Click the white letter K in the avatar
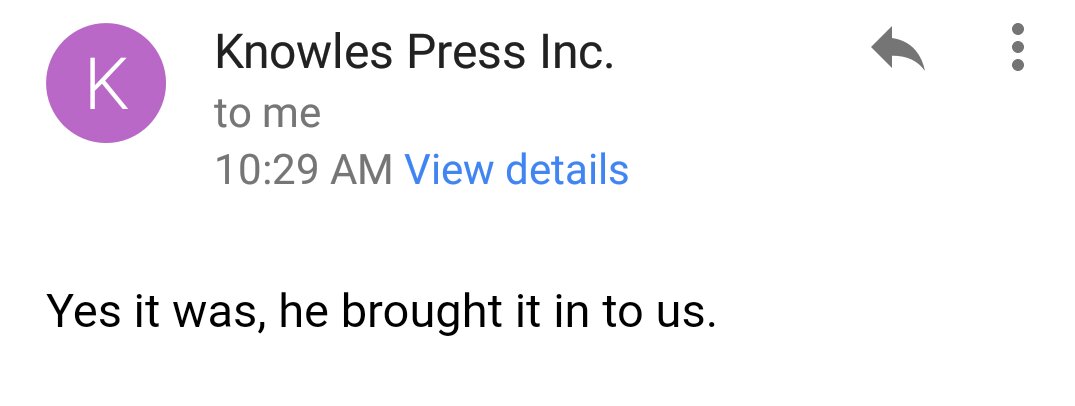This screenshot has width=1075, height=406. click(x=108, y=83)
